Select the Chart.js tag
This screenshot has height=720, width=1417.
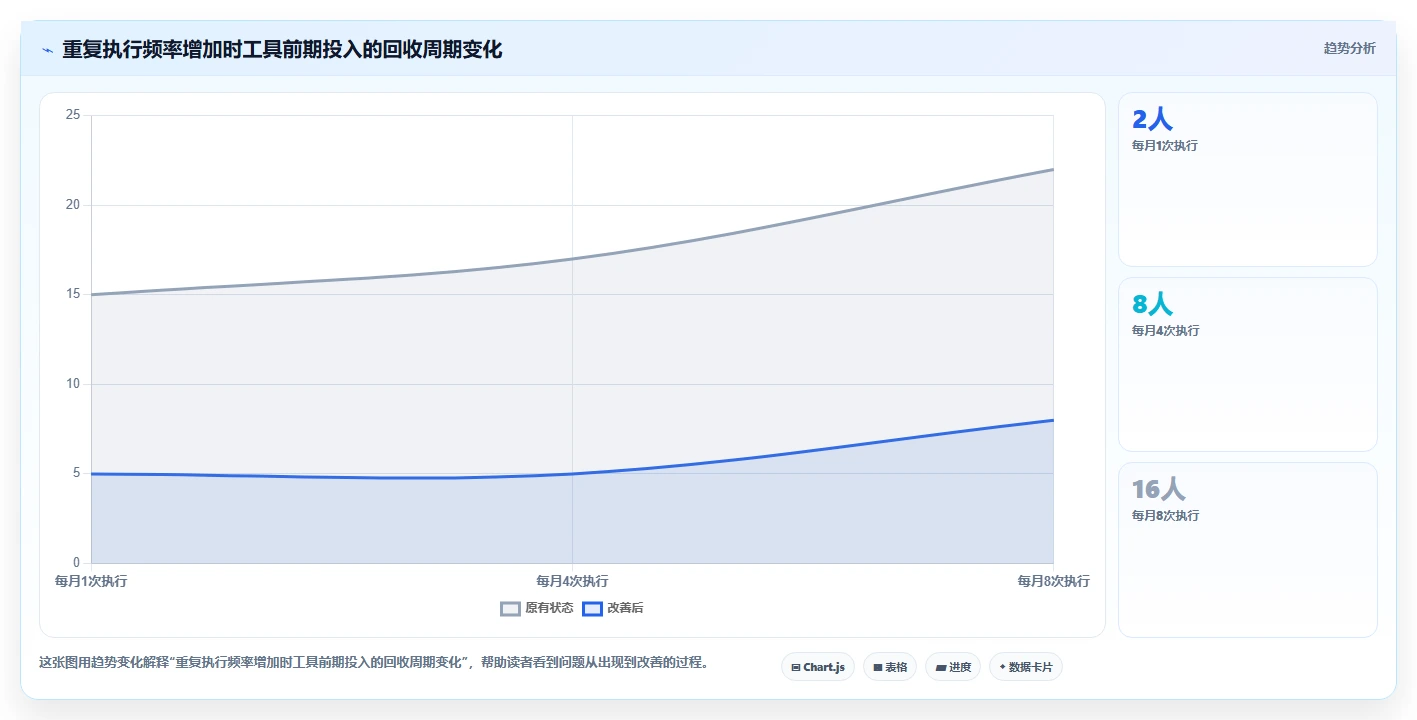coord(818,667)
